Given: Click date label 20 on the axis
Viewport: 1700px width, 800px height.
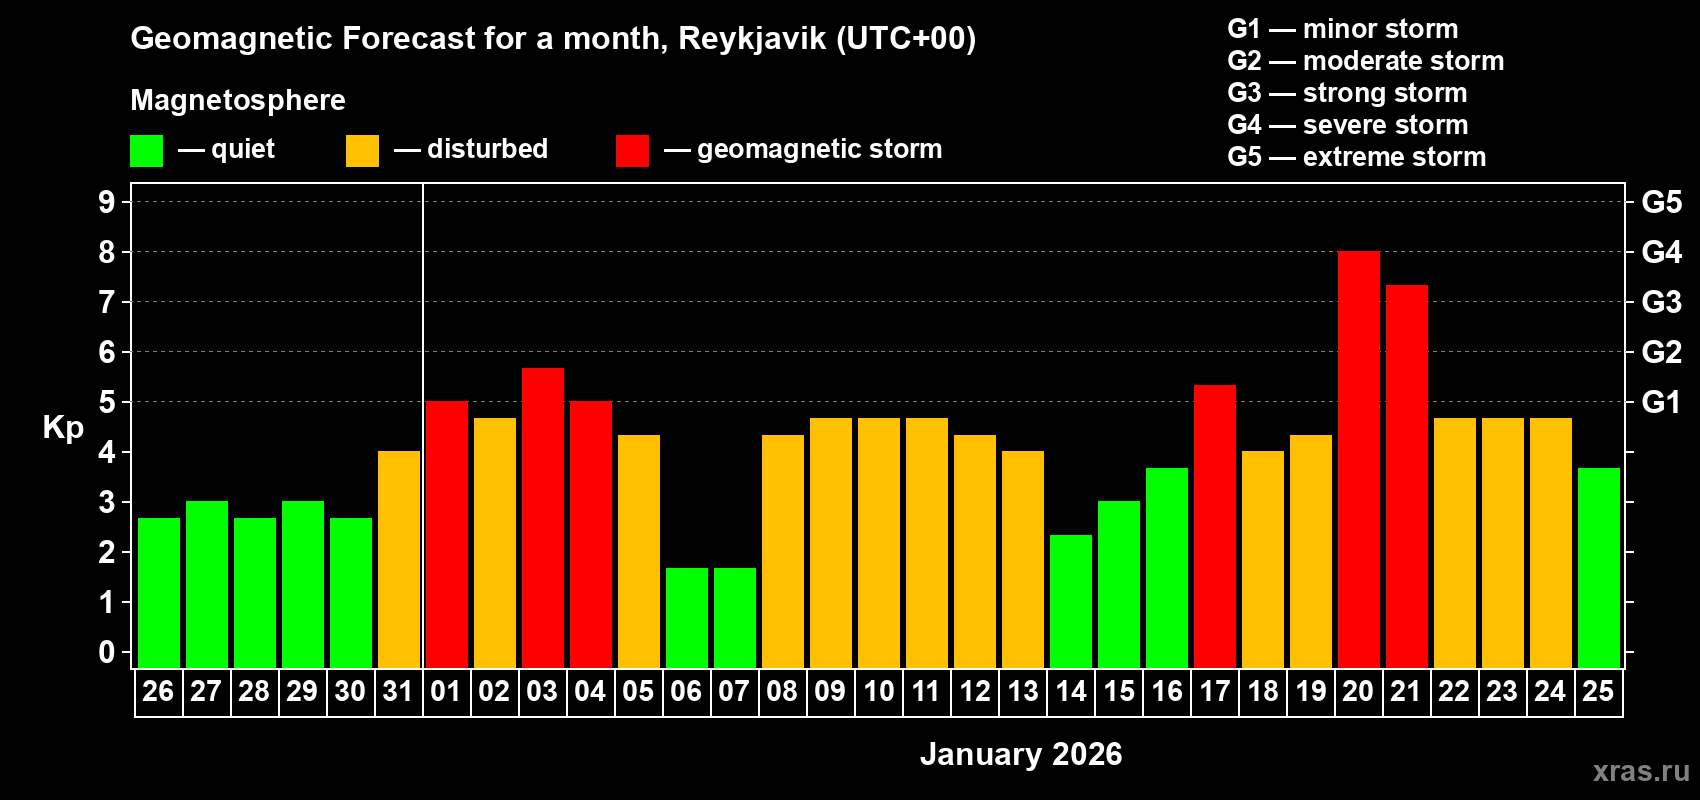Looking at the screenshot, I should tap(1358, 692).
